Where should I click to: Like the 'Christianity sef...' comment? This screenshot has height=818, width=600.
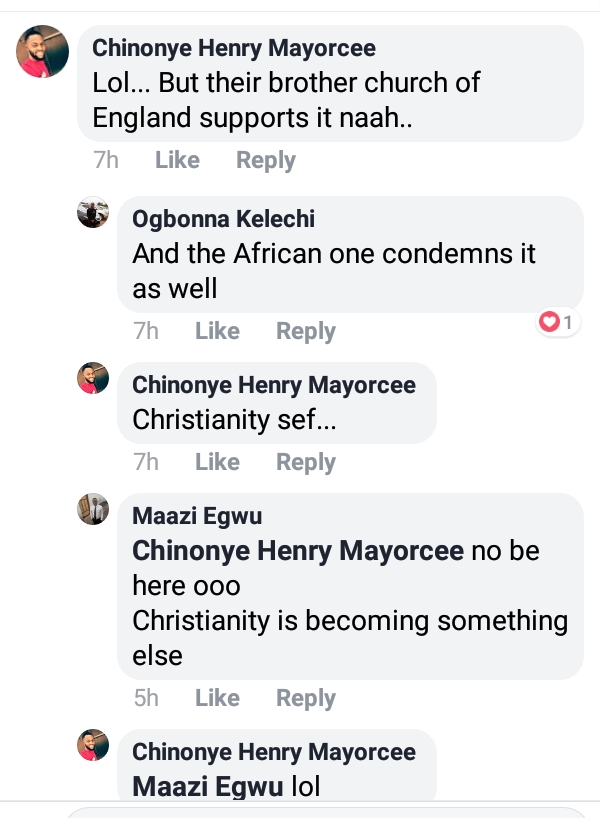tap(217, 462)
